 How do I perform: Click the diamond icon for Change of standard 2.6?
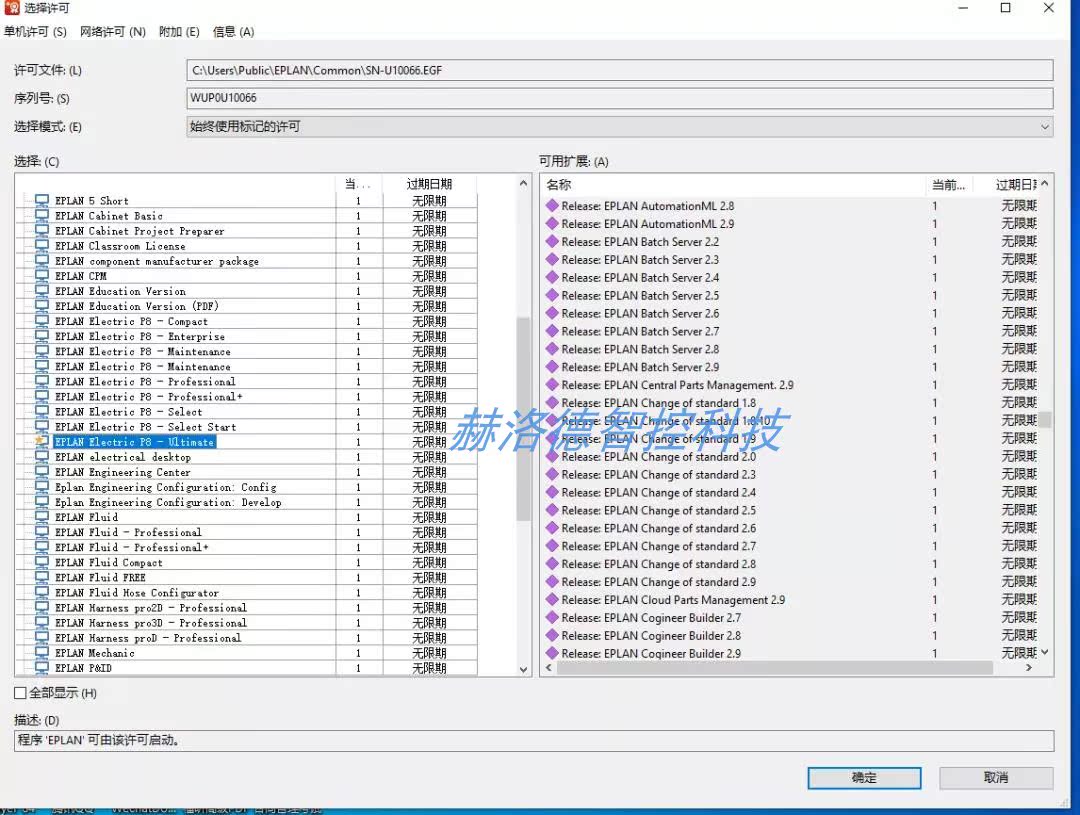click(x=552, y=528)
